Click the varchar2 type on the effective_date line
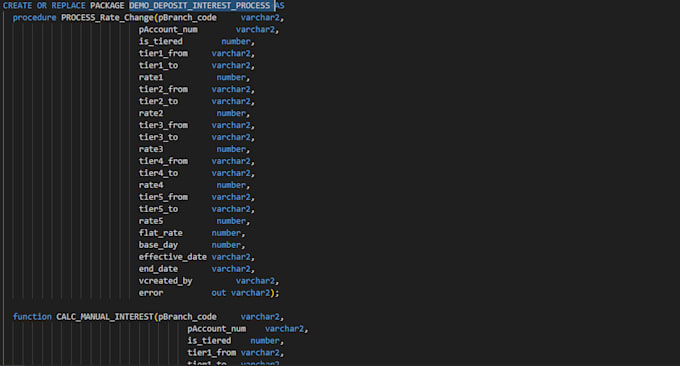Image resolution: width=680 pixels, height=366 pixels. (231, 257)
